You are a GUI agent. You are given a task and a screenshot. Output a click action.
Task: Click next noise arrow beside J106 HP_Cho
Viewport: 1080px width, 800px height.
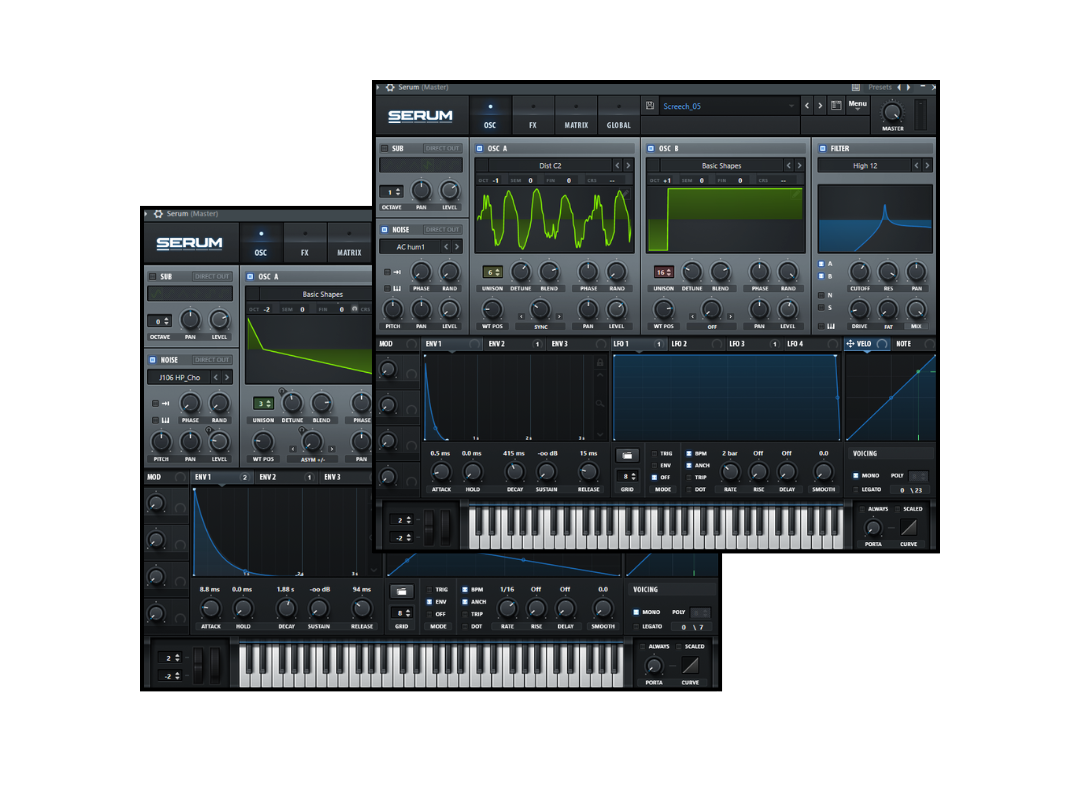coord(228,377)
